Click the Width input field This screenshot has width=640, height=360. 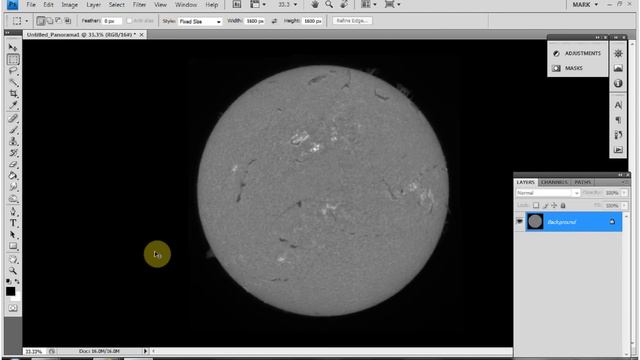coord(255,21)
